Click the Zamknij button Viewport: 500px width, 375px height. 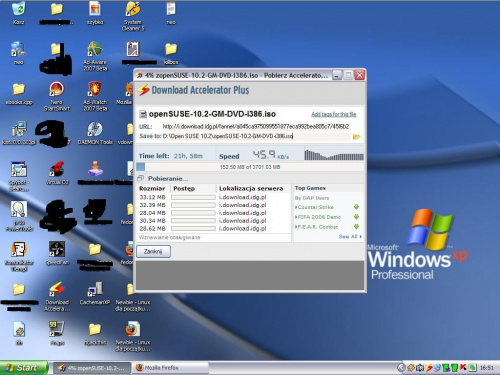(x=153, y=251)
